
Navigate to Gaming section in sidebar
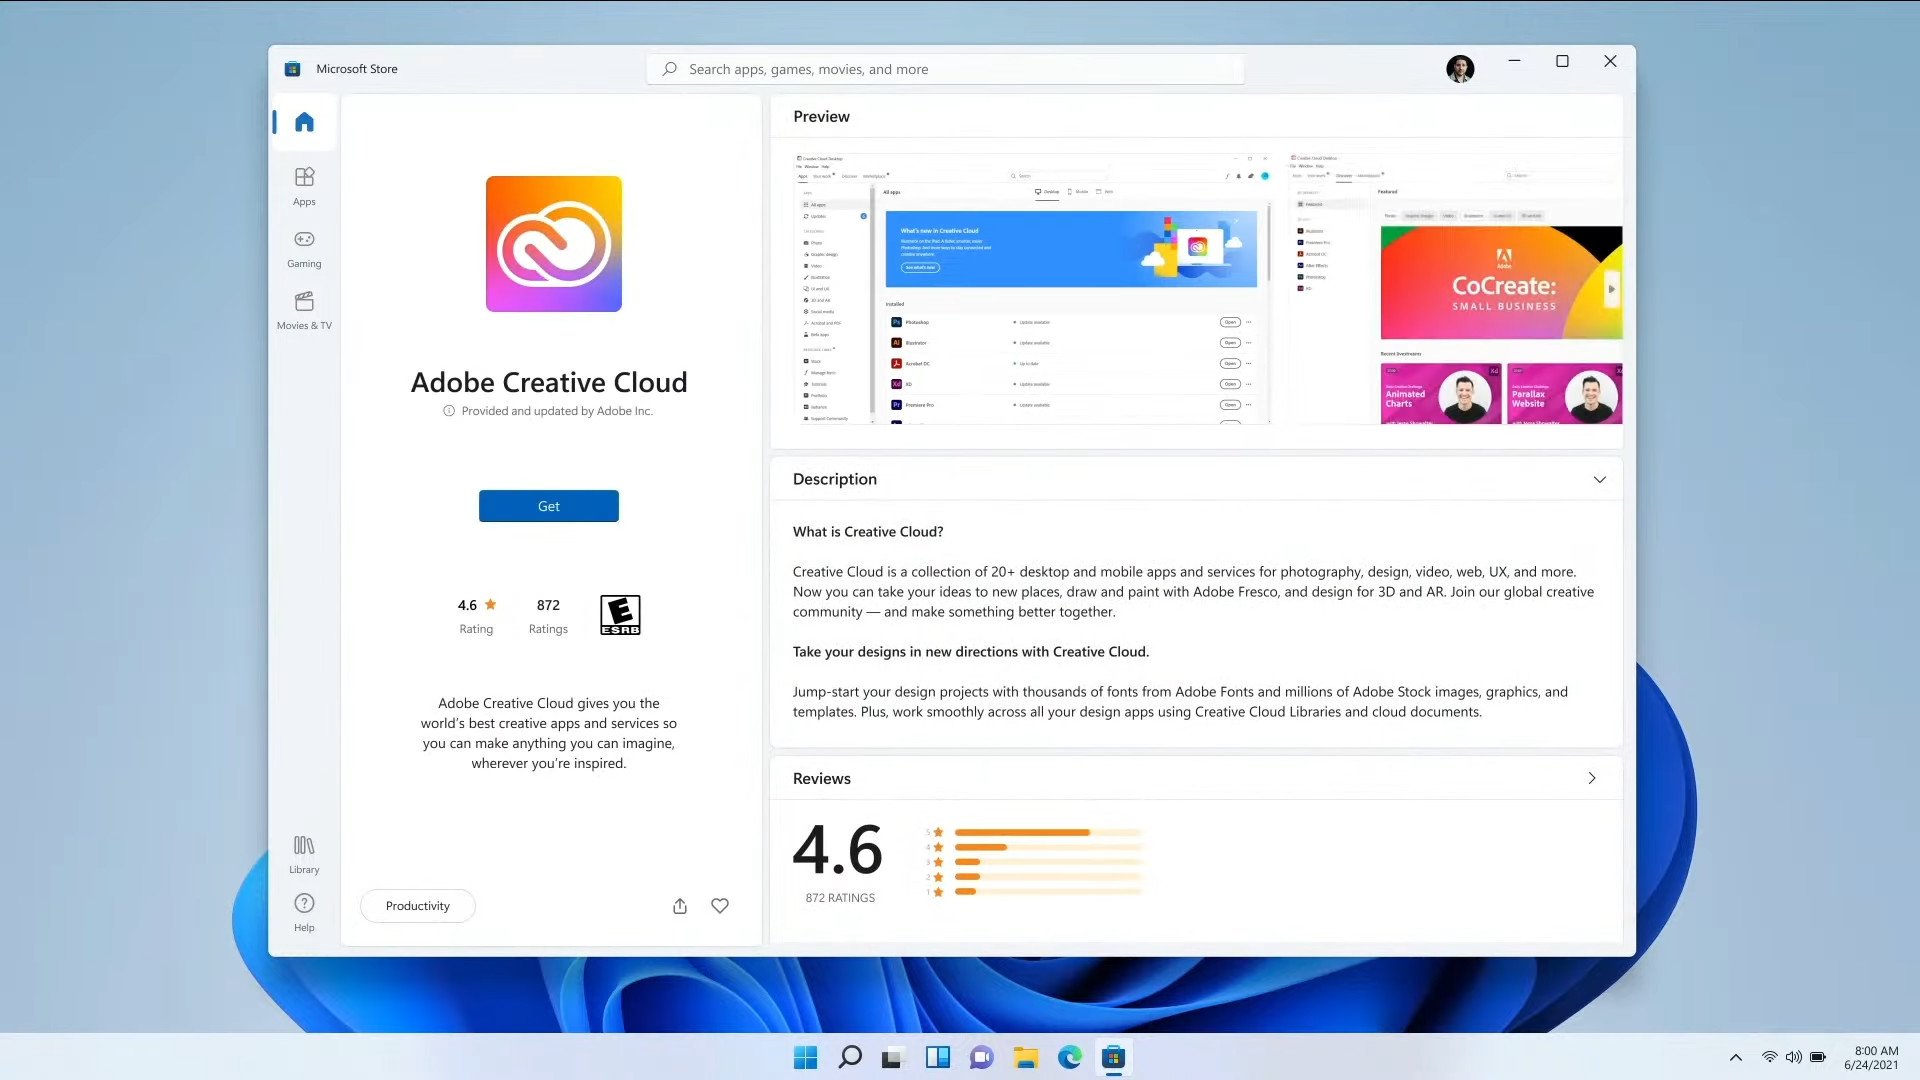coord(305,248)
